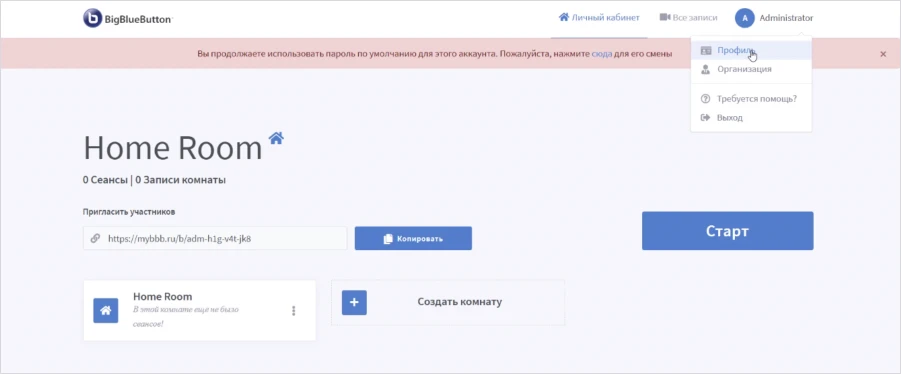This screenshot has height=374, width=901.
Task: Click the Пригласить участников label
Action: 129,211
